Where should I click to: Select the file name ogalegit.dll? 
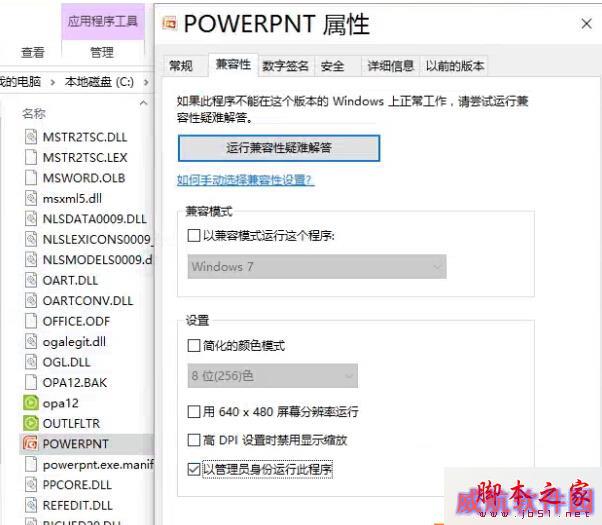pos(74,341)
